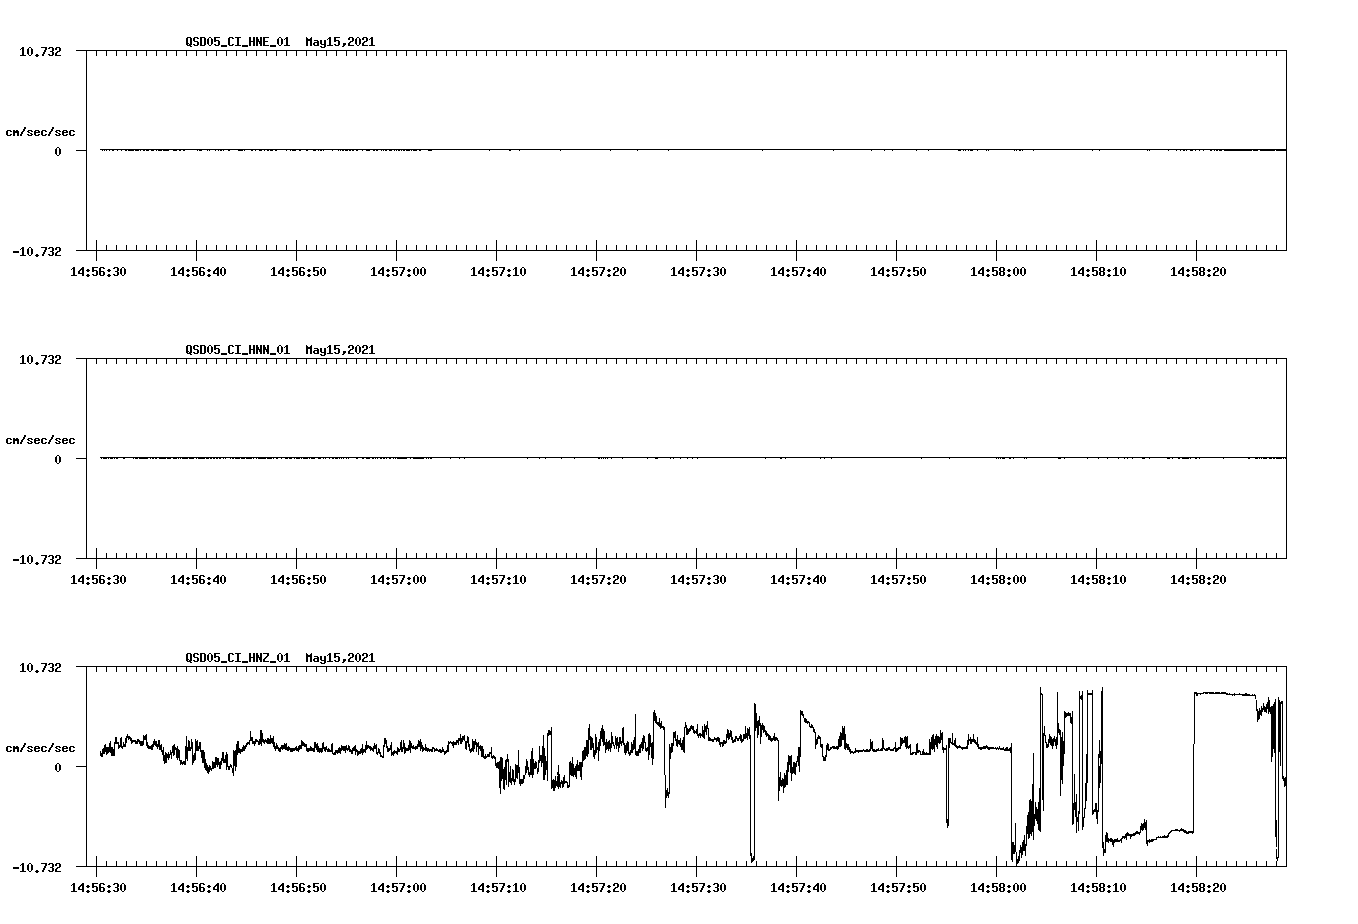
Task: Click the zero axis label of HNN chart
Action: [x=58, y=460]
